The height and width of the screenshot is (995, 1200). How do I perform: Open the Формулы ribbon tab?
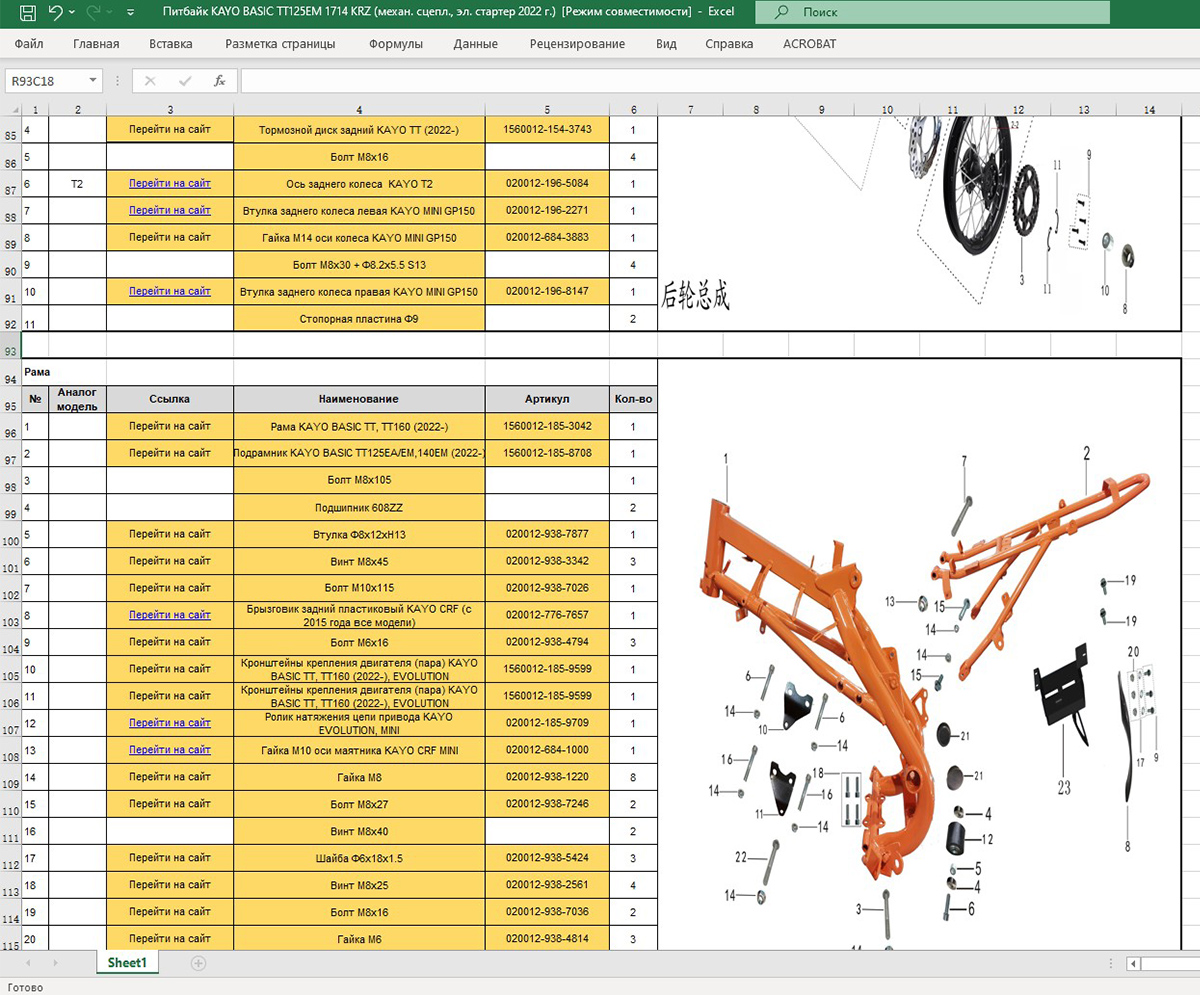(x=395, y=44)
